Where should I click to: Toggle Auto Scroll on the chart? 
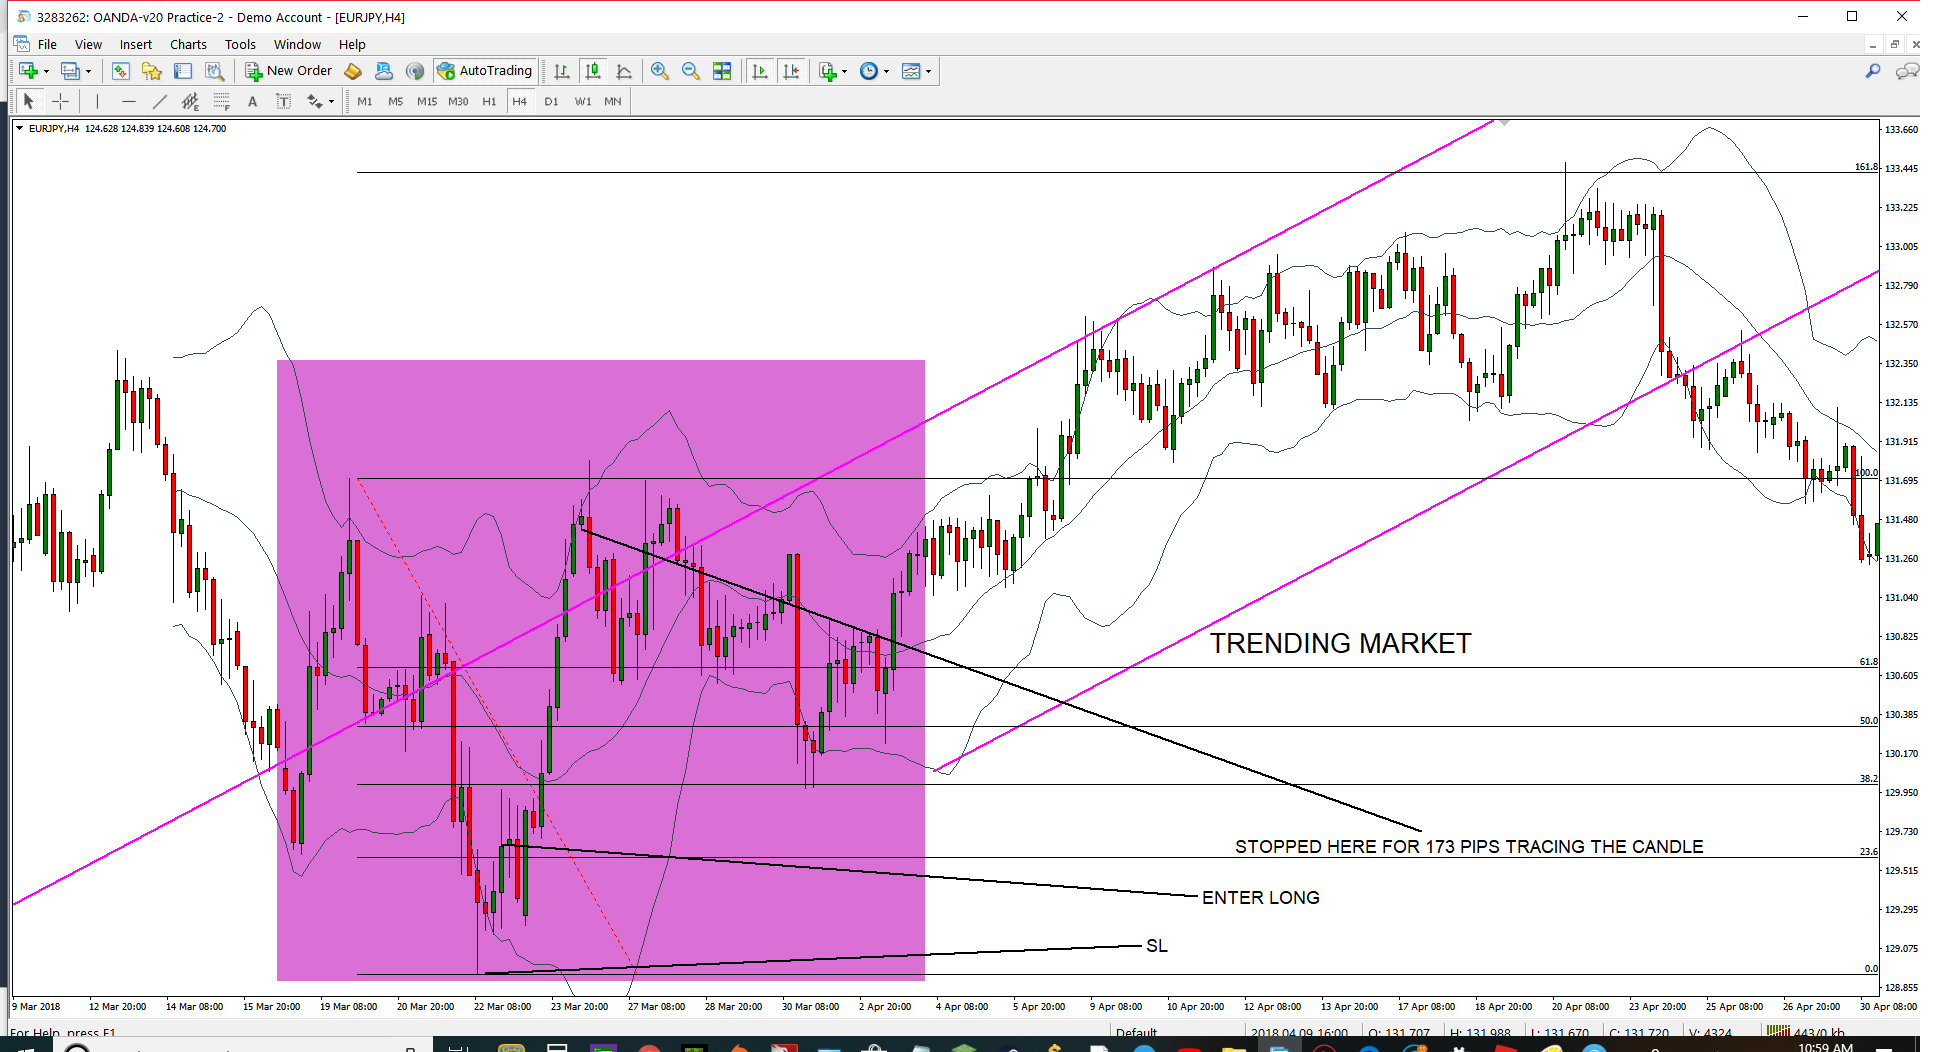coord(760,71)
